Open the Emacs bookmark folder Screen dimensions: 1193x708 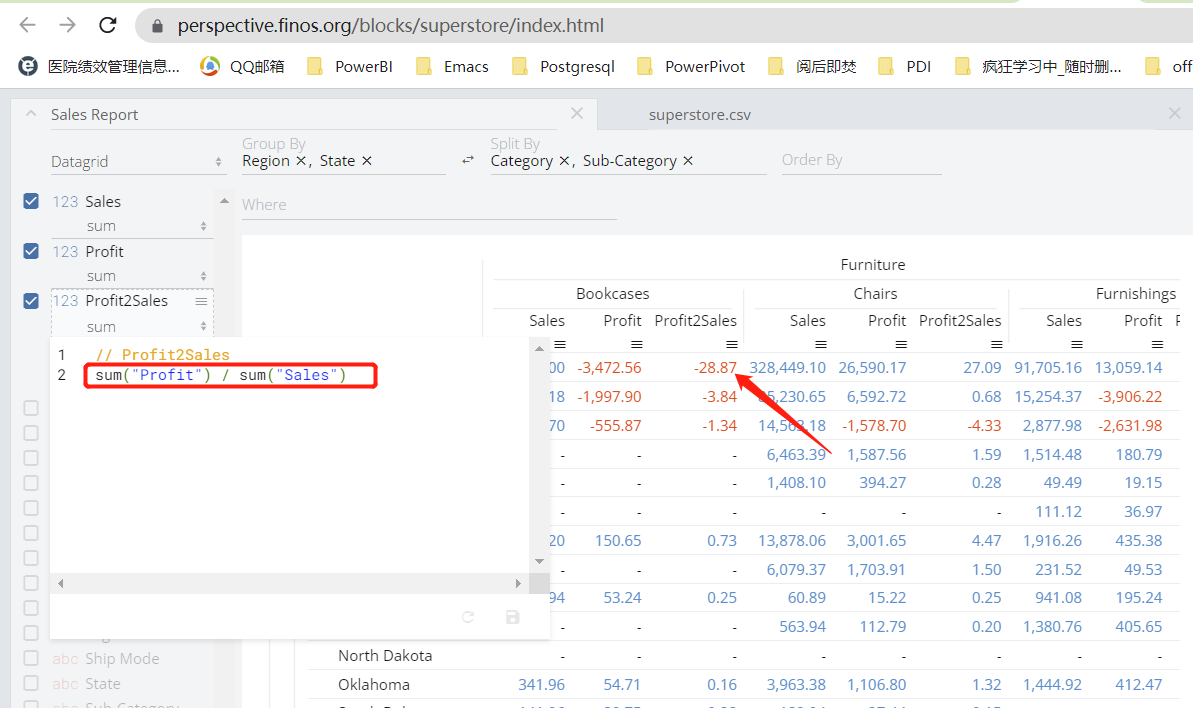[x=452, y=67]
